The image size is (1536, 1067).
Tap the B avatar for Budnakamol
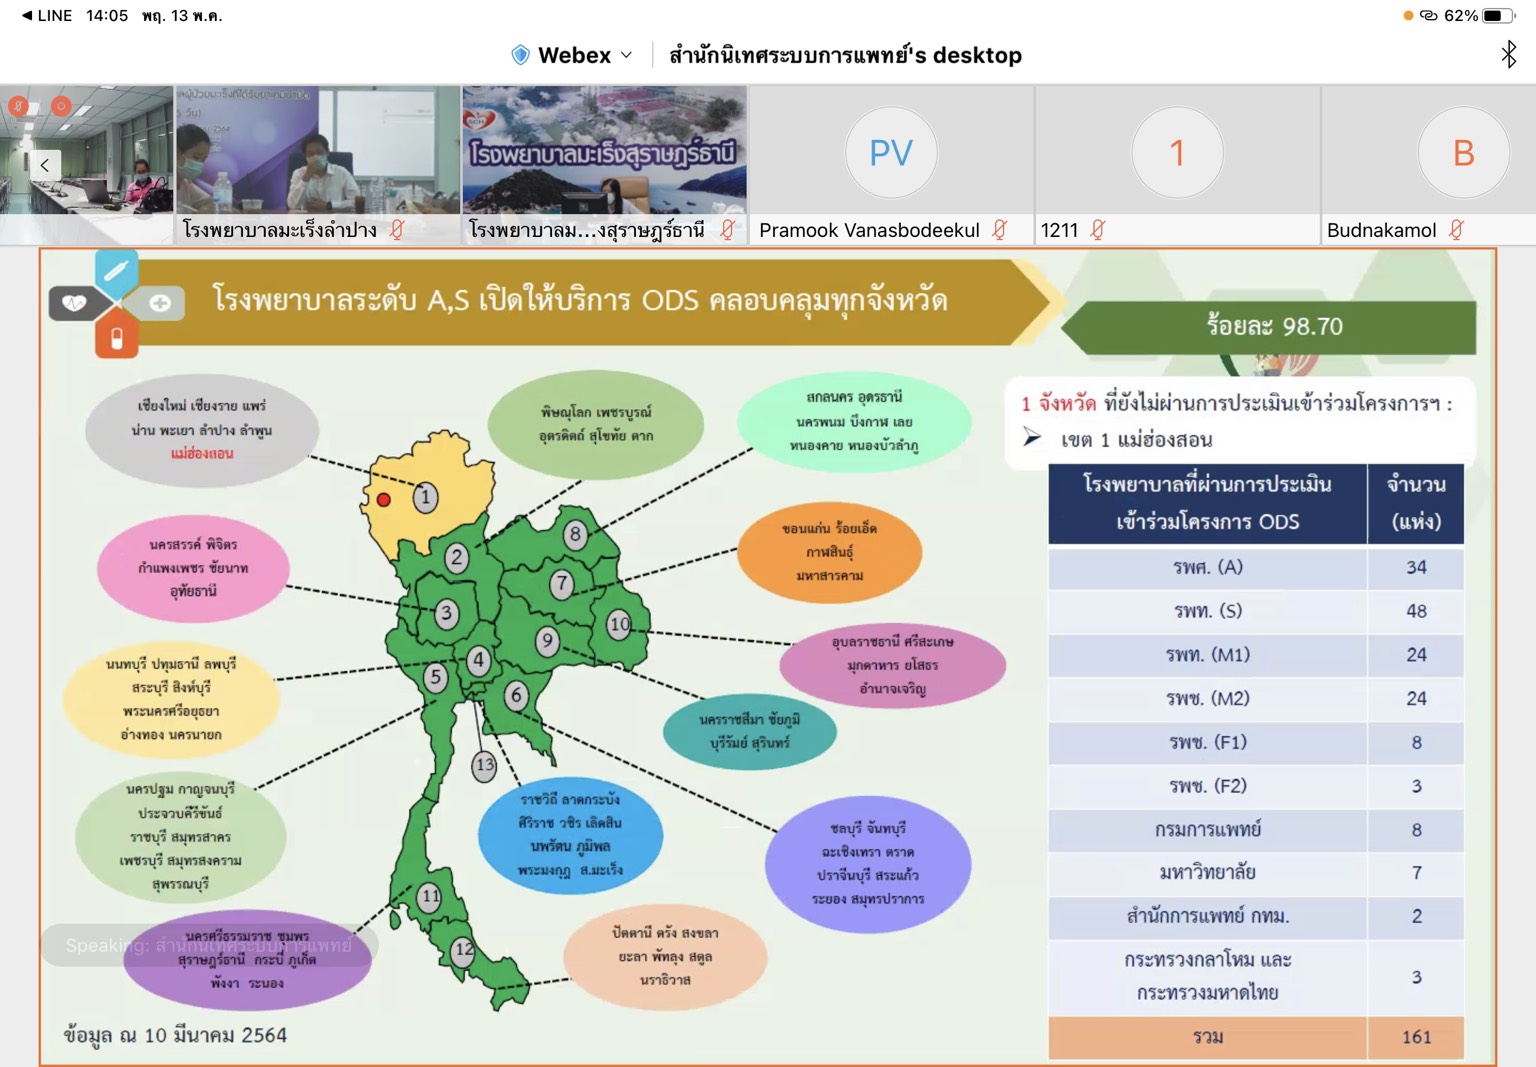[1463, 153]
